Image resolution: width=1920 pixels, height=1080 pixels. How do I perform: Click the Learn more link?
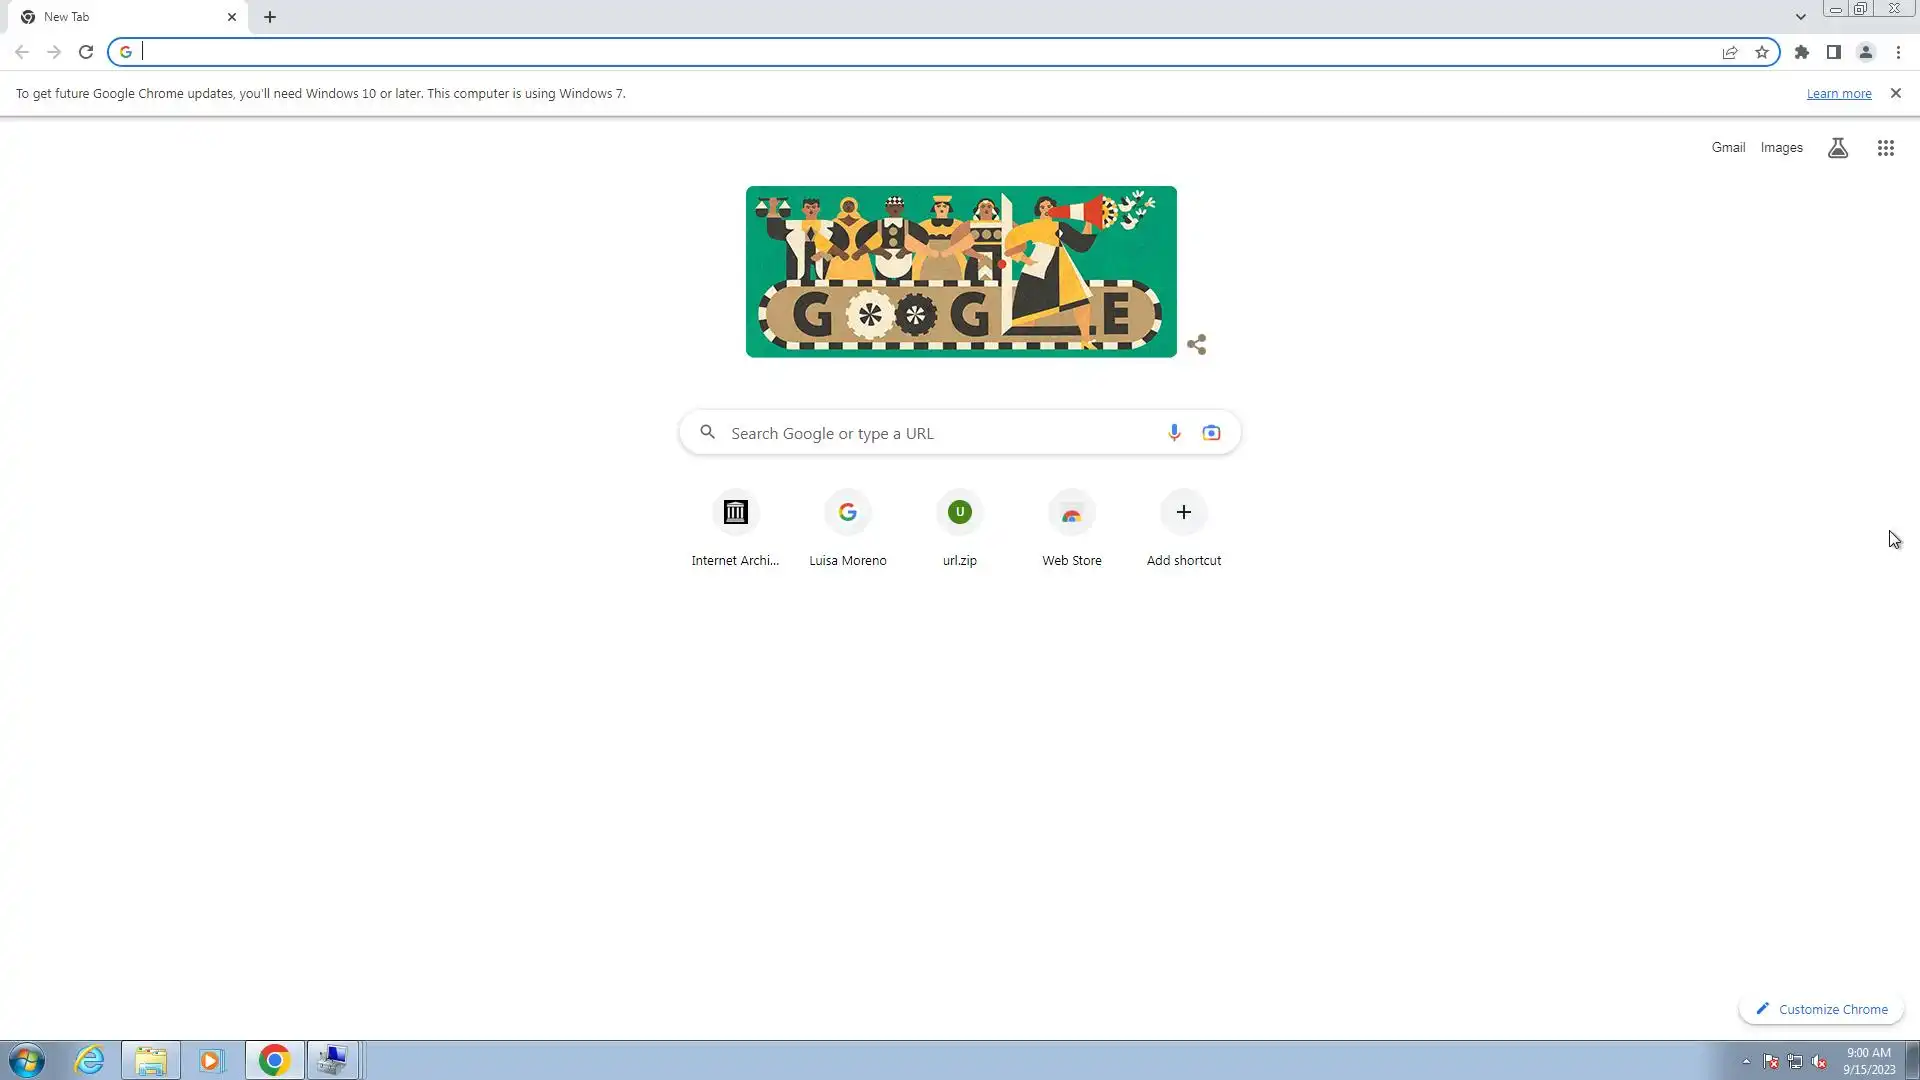pos(1839,94)
